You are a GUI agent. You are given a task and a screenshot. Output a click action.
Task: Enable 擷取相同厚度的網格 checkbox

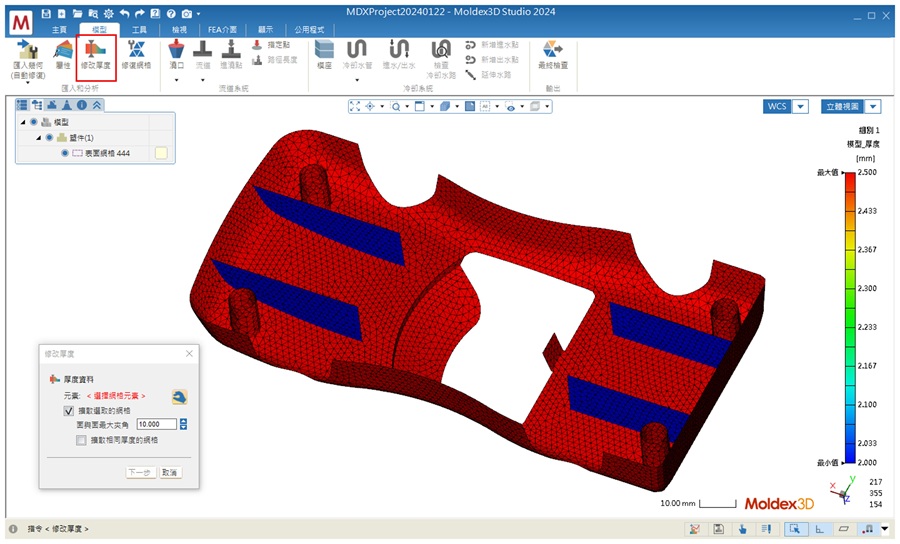click(81, 439)
